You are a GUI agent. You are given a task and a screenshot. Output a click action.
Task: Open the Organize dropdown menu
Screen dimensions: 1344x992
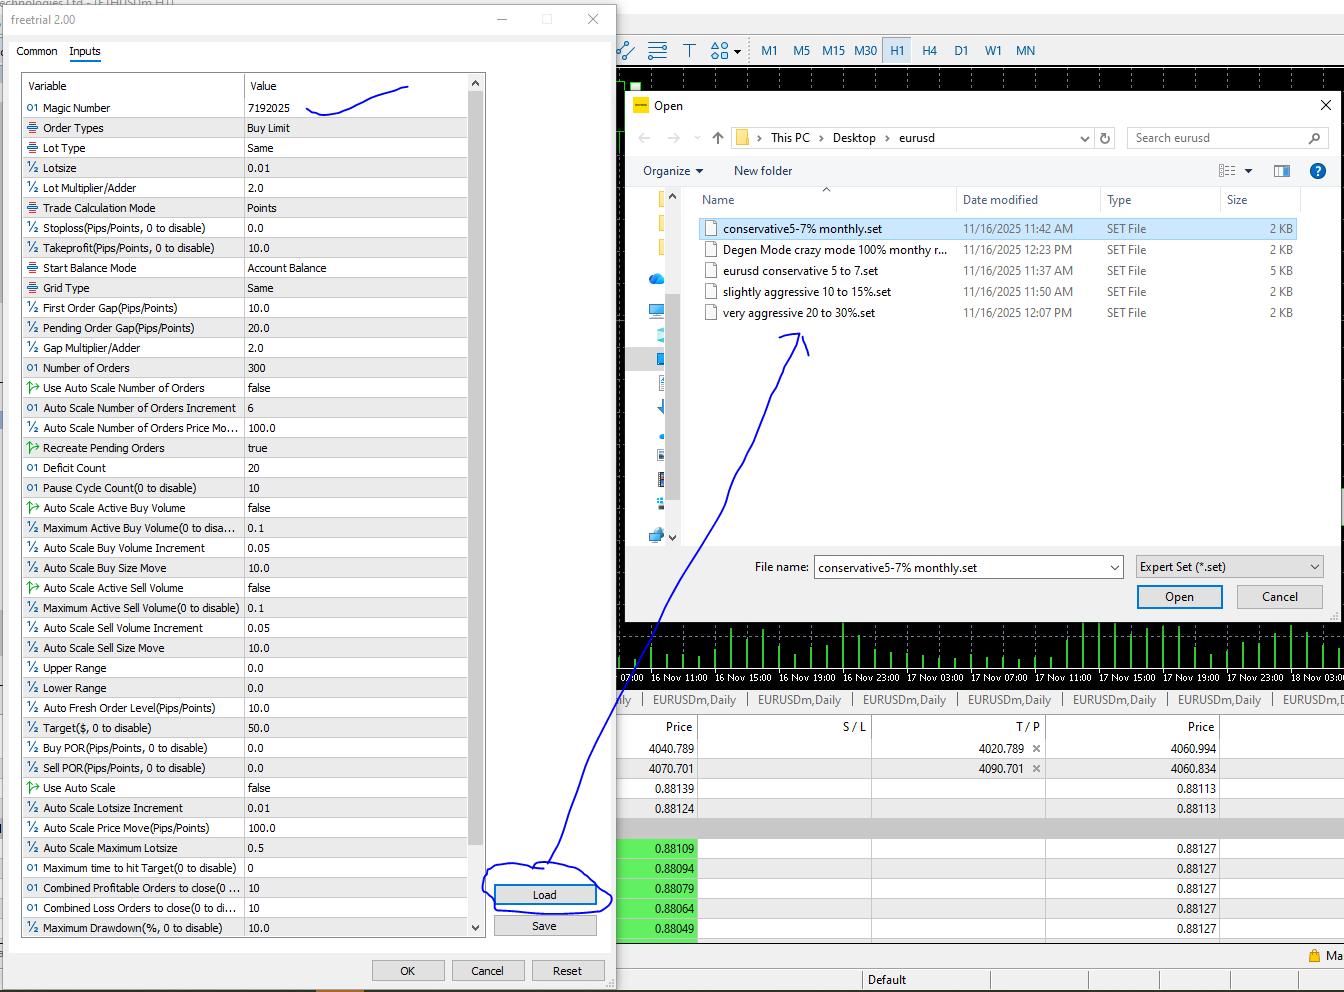[x=673, y=171]
